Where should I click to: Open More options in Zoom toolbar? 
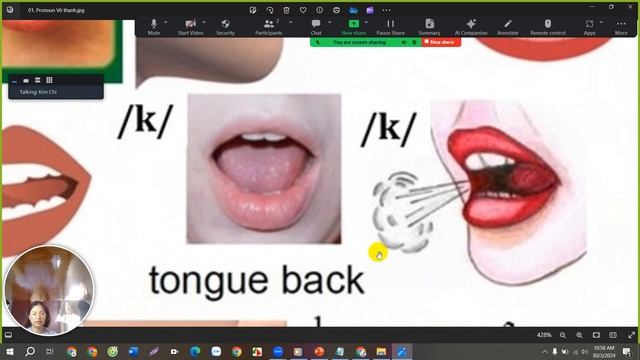(621, 27)
